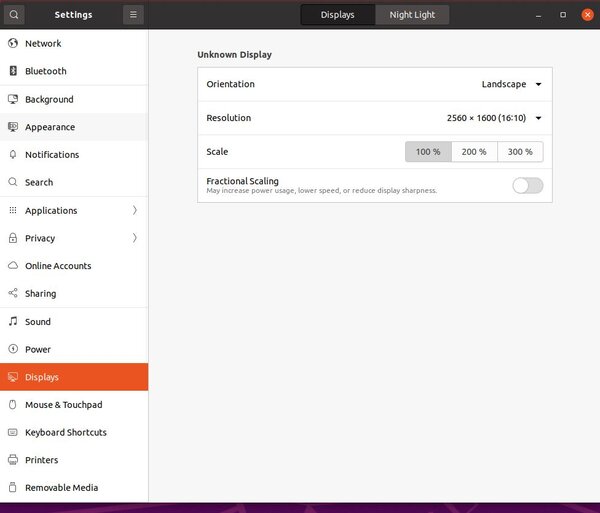
Task: Click the Privacy lock icon
Action: [13, 238]
